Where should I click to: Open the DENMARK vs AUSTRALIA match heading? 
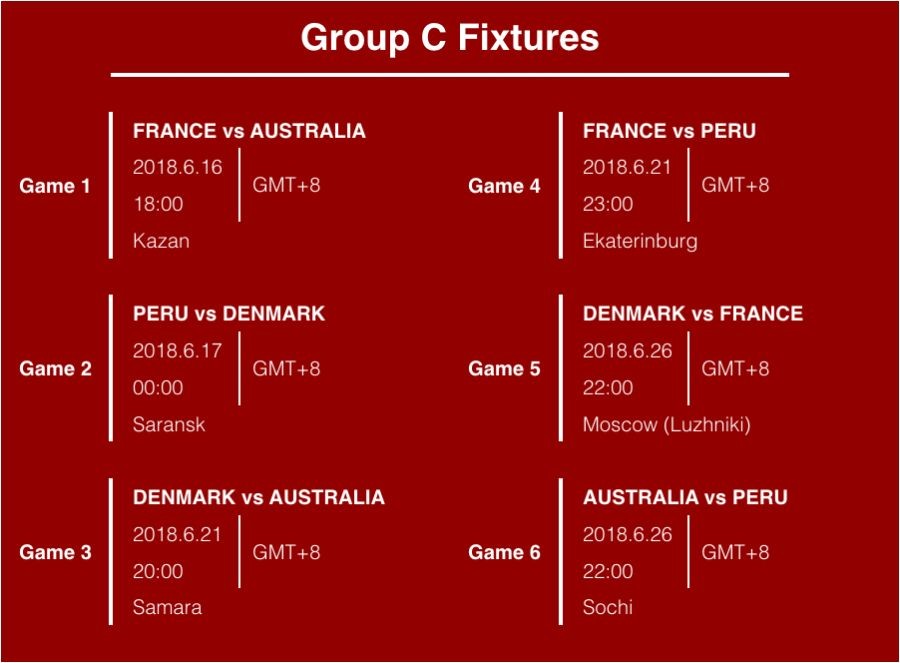[x=258, y=497]
